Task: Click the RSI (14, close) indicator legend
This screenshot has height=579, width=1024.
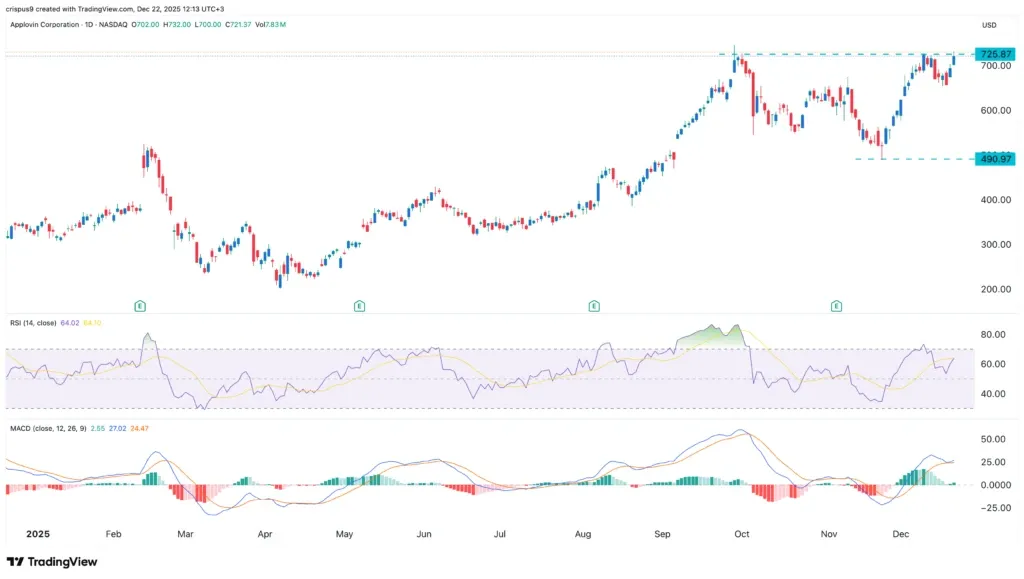Action: [x=32, y=323]
